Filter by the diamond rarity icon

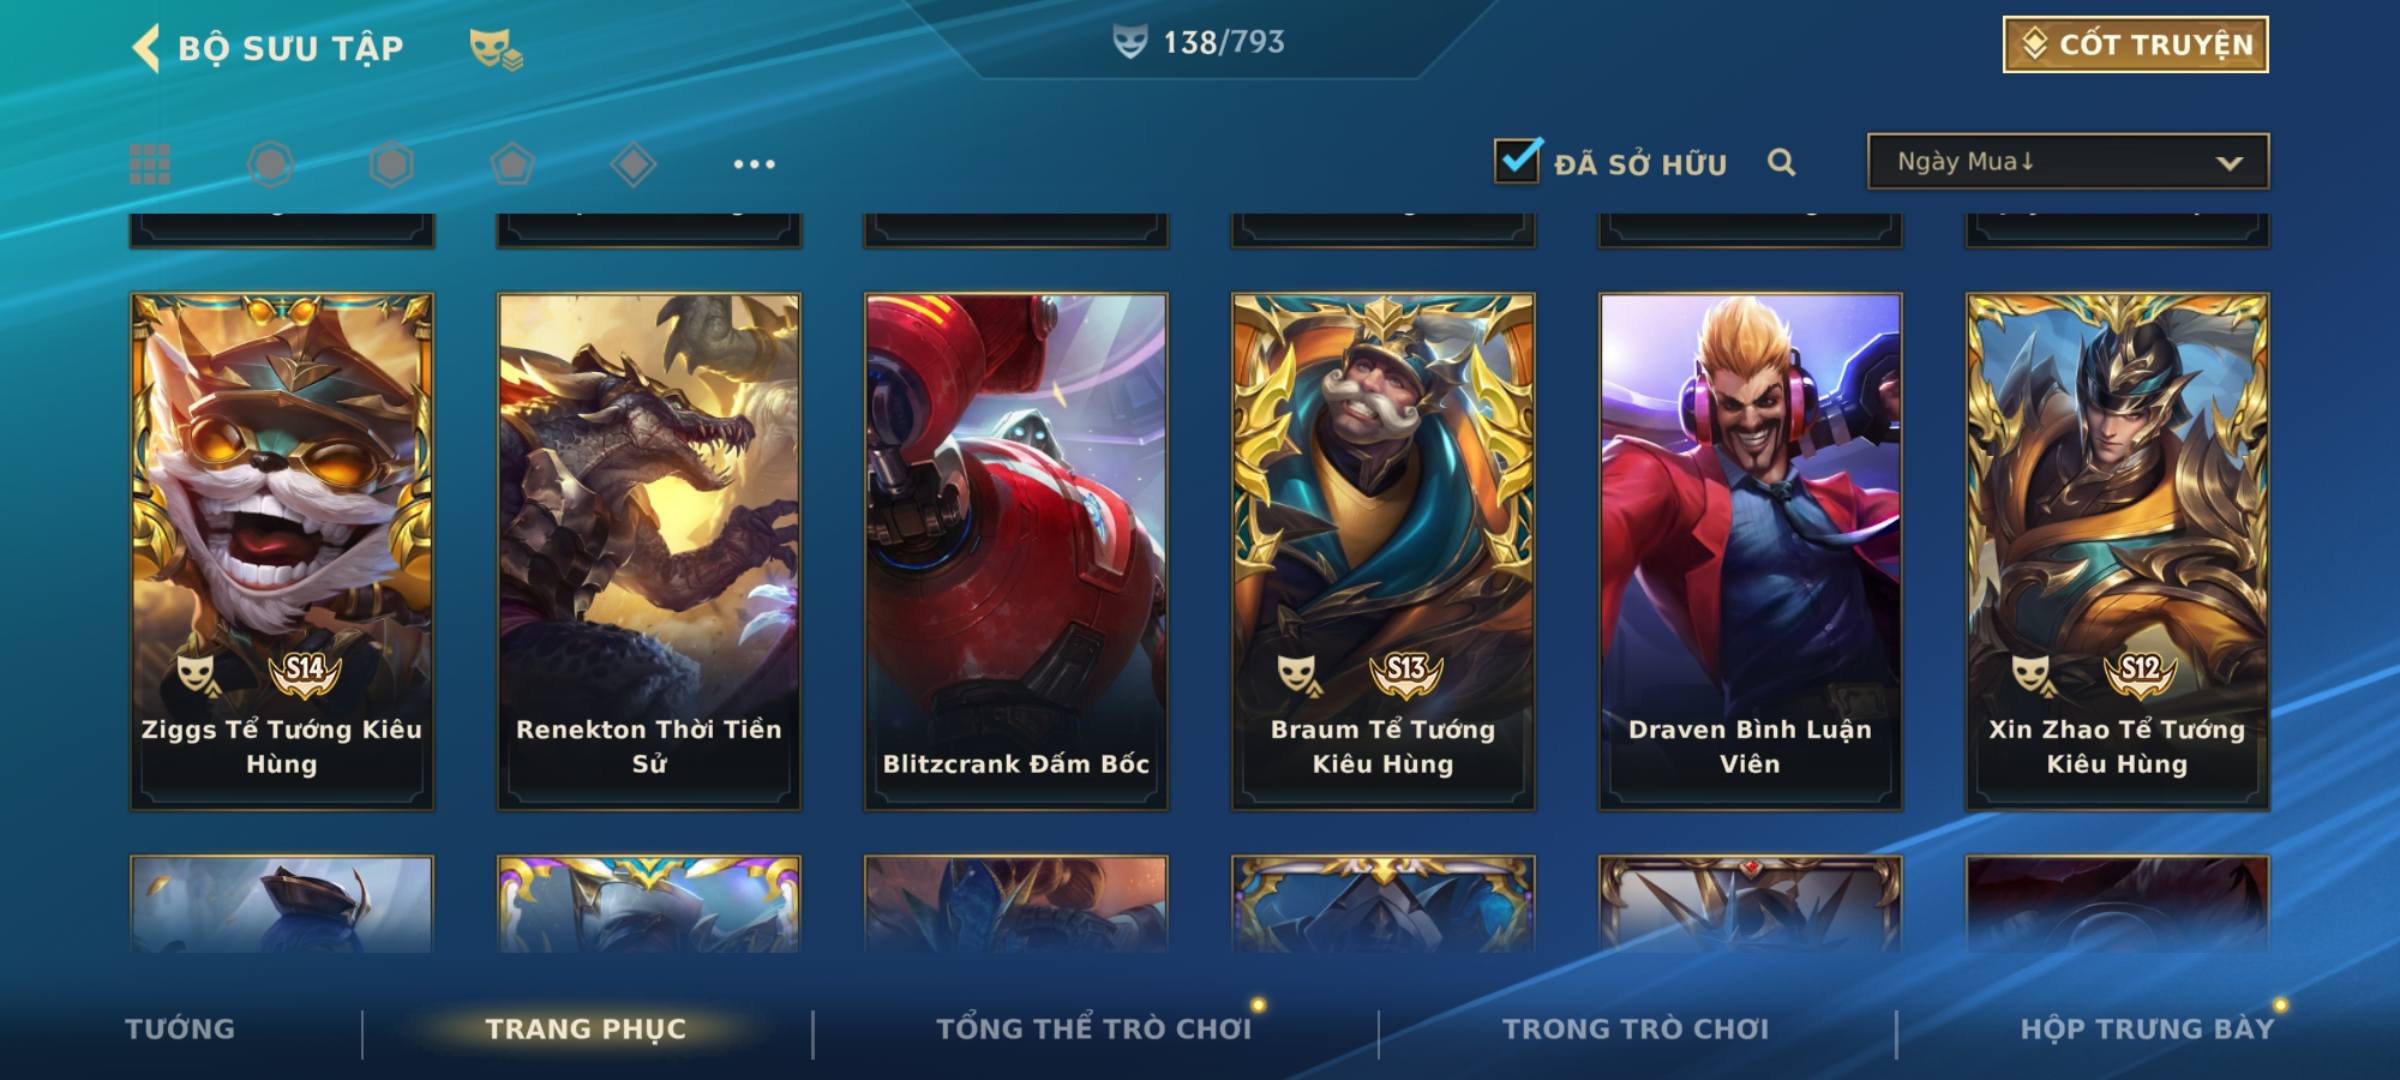tap(633, 164)
